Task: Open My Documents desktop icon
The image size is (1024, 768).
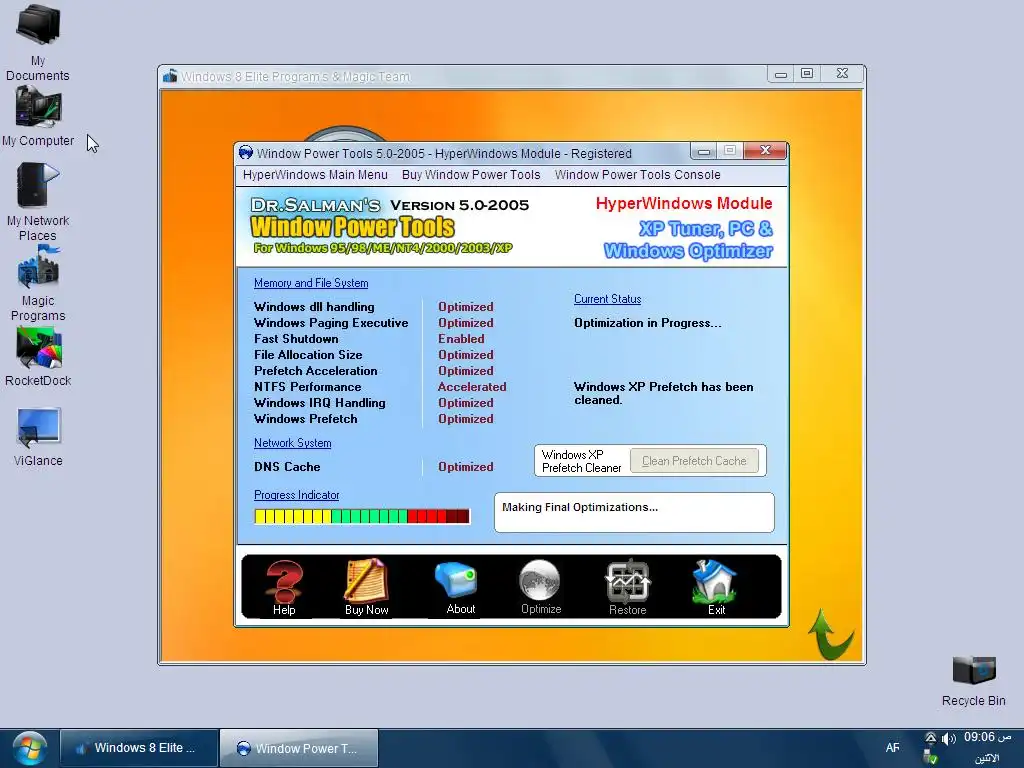Action: coord(38,42)
